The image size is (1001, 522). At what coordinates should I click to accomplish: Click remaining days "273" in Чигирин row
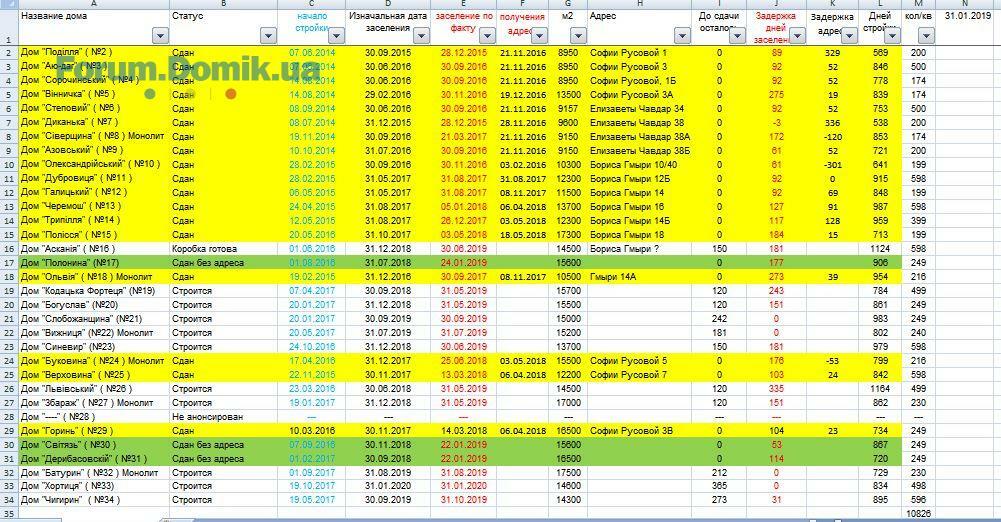click(x=719, y=500)
